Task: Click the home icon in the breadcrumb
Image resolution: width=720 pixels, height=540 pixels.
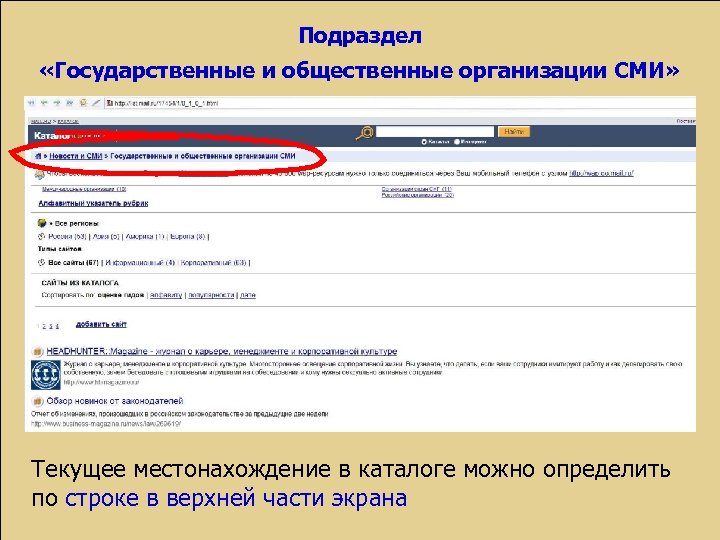Action: pos(38,156)
